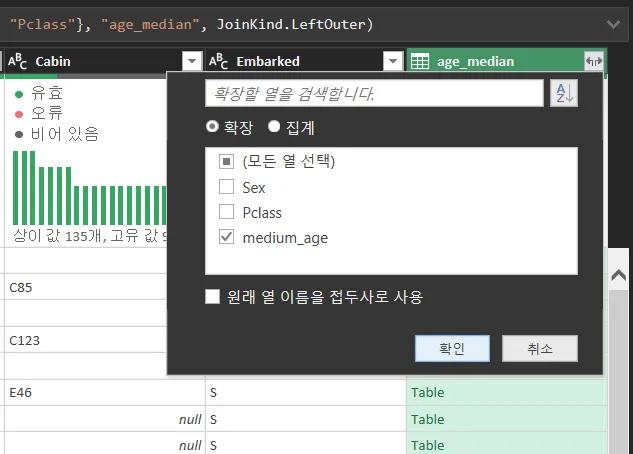Select the 집계 radio button
Screen dimensions: 633x454
274,127
